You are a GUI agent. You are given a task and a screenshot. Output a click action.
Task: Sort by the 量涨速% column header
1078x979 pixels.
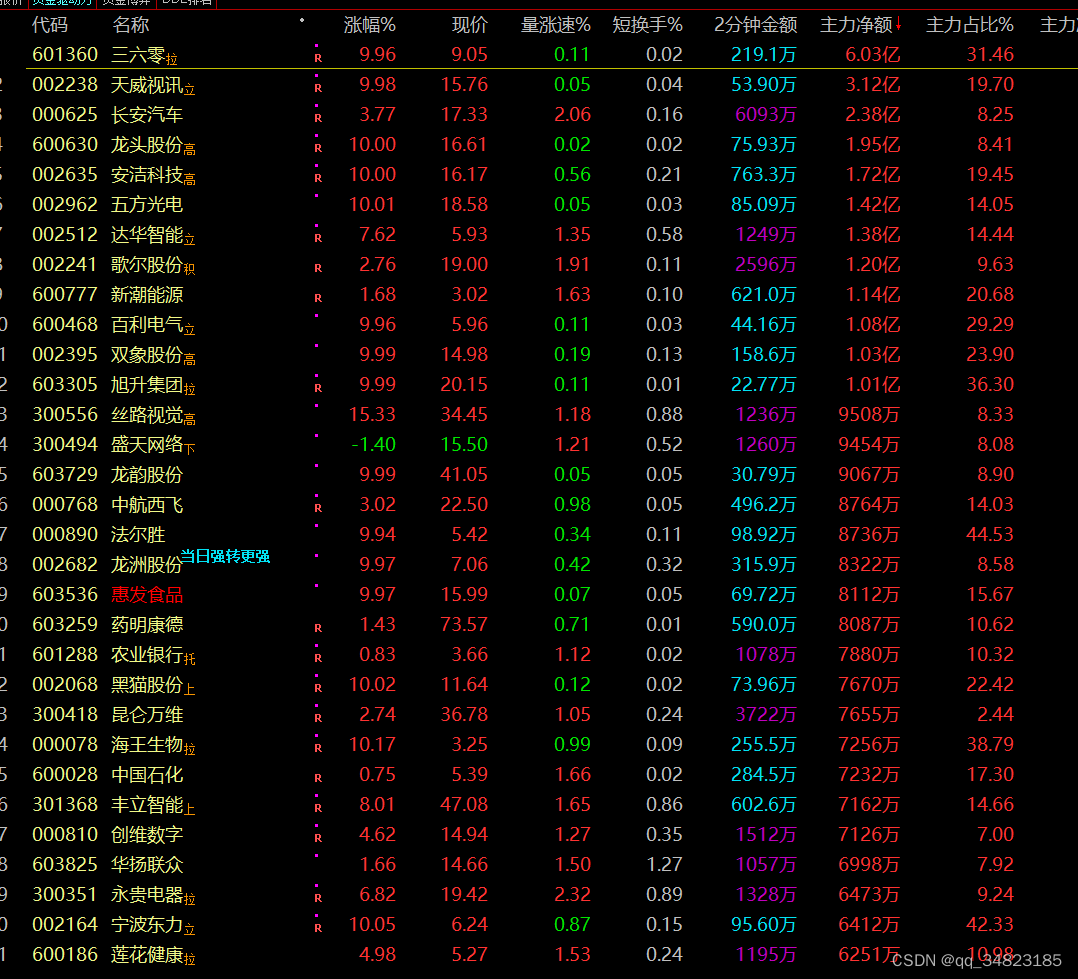click(556, 25)
